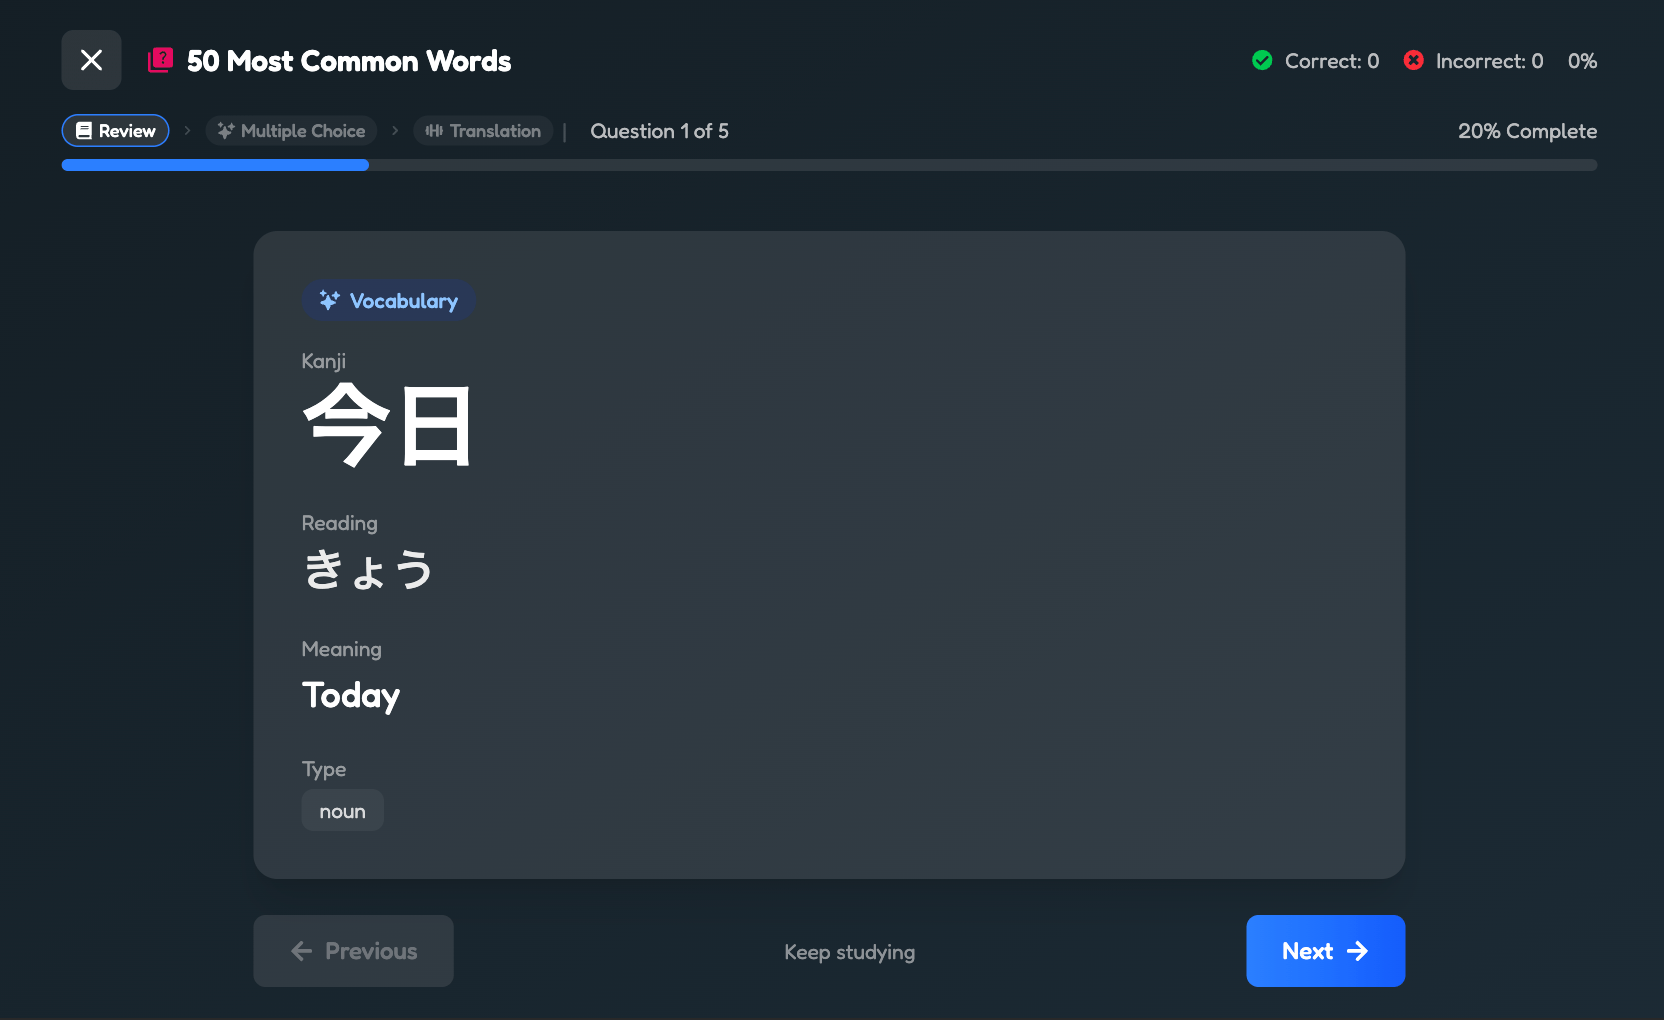Image resolution: width=1664 pixels, height=1020 pixels.
Task: Click the chevron before Translation
Action: [x=394, y=130]
